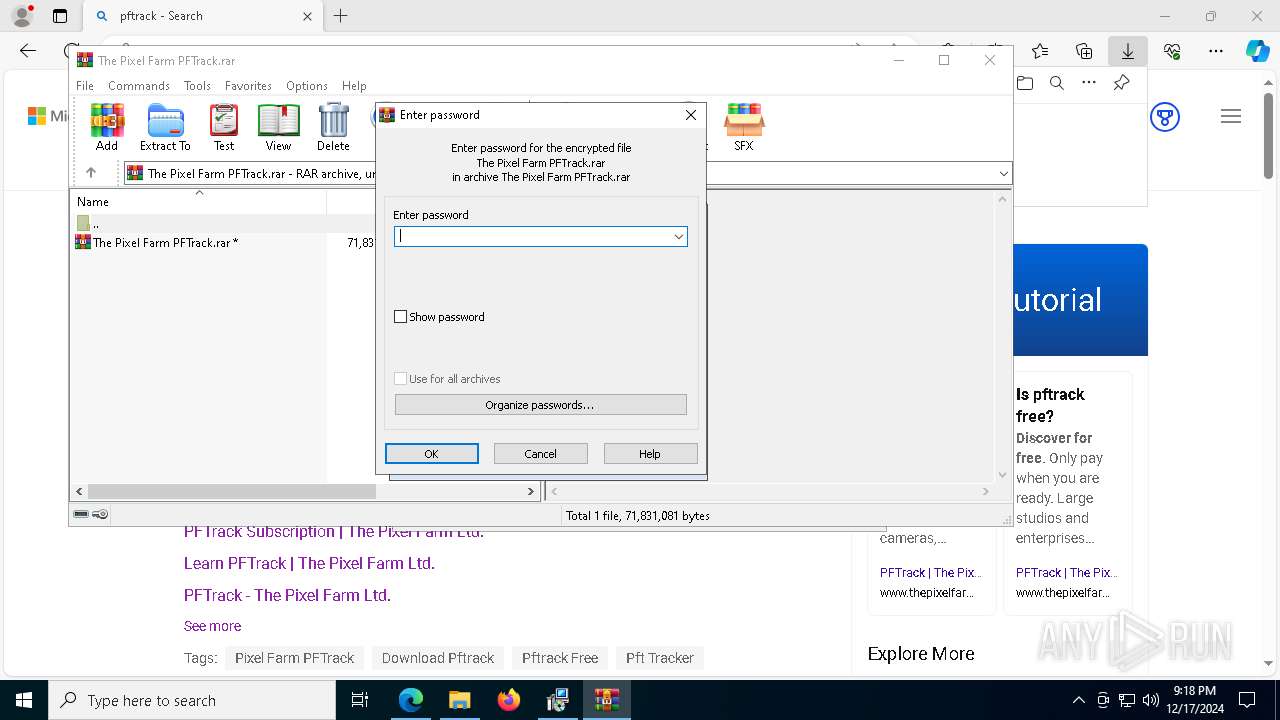Open Edge tab actions icon

pyautogui.click(x=59, y=16)
